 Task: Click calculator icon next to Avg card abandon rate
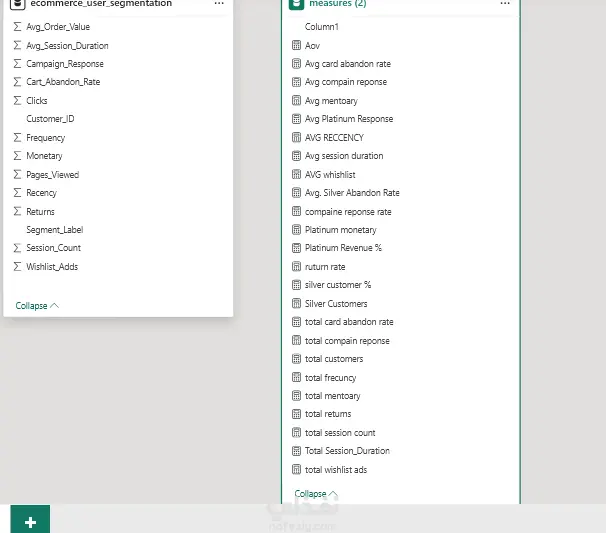pyautogui.click(x=296, y=63)
